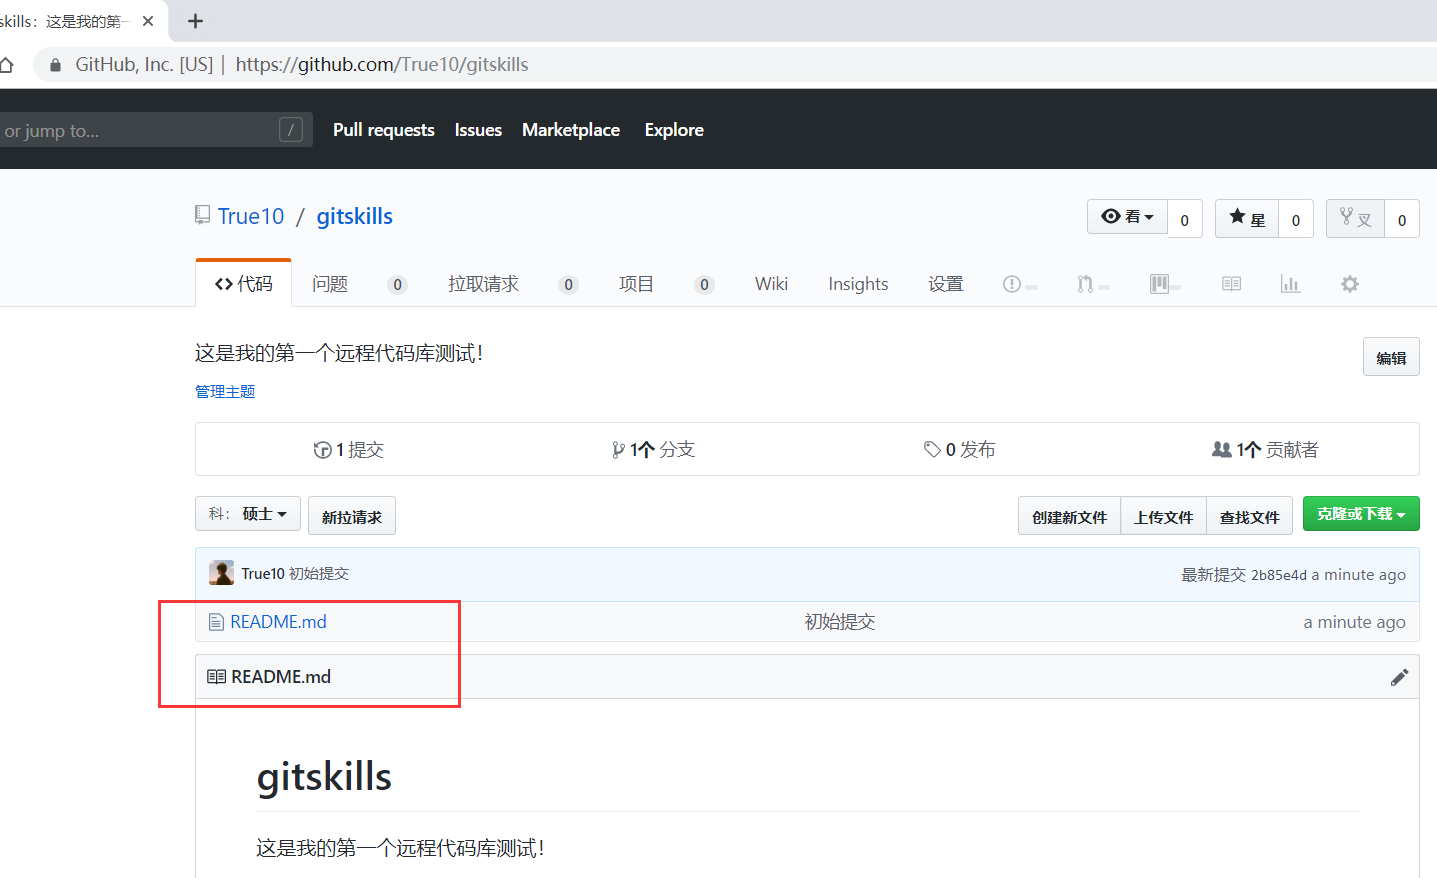Open the 克隆或下载 dropdown
The height and width of the screenshot is (878, 1437).
[x=1361, y=514]
